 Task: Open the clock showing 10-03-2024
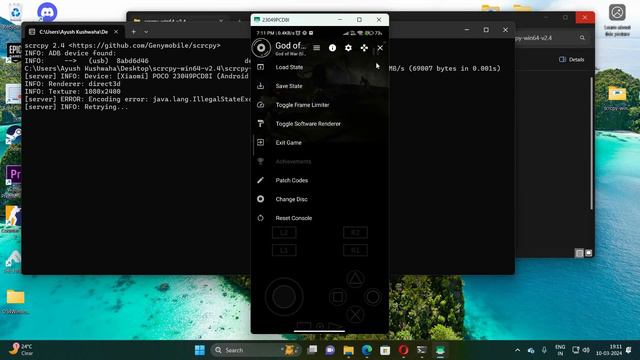click(x=609, y=350)
